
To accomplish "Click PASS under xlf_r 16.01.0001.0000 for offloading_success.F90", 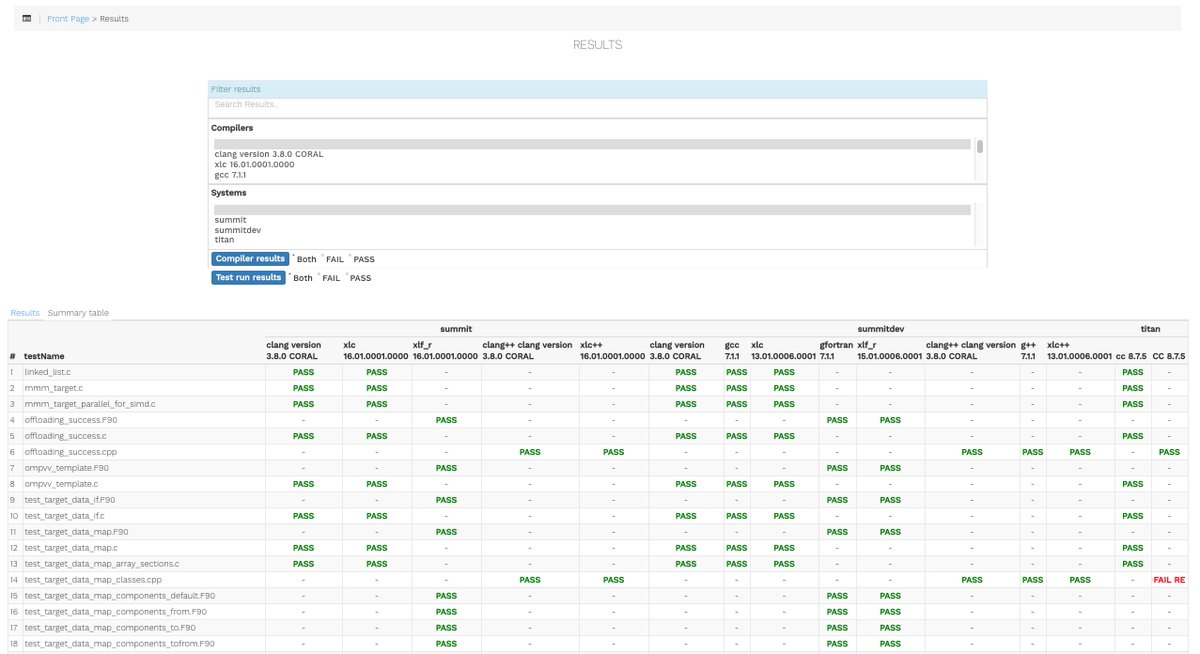I will 446,420.
